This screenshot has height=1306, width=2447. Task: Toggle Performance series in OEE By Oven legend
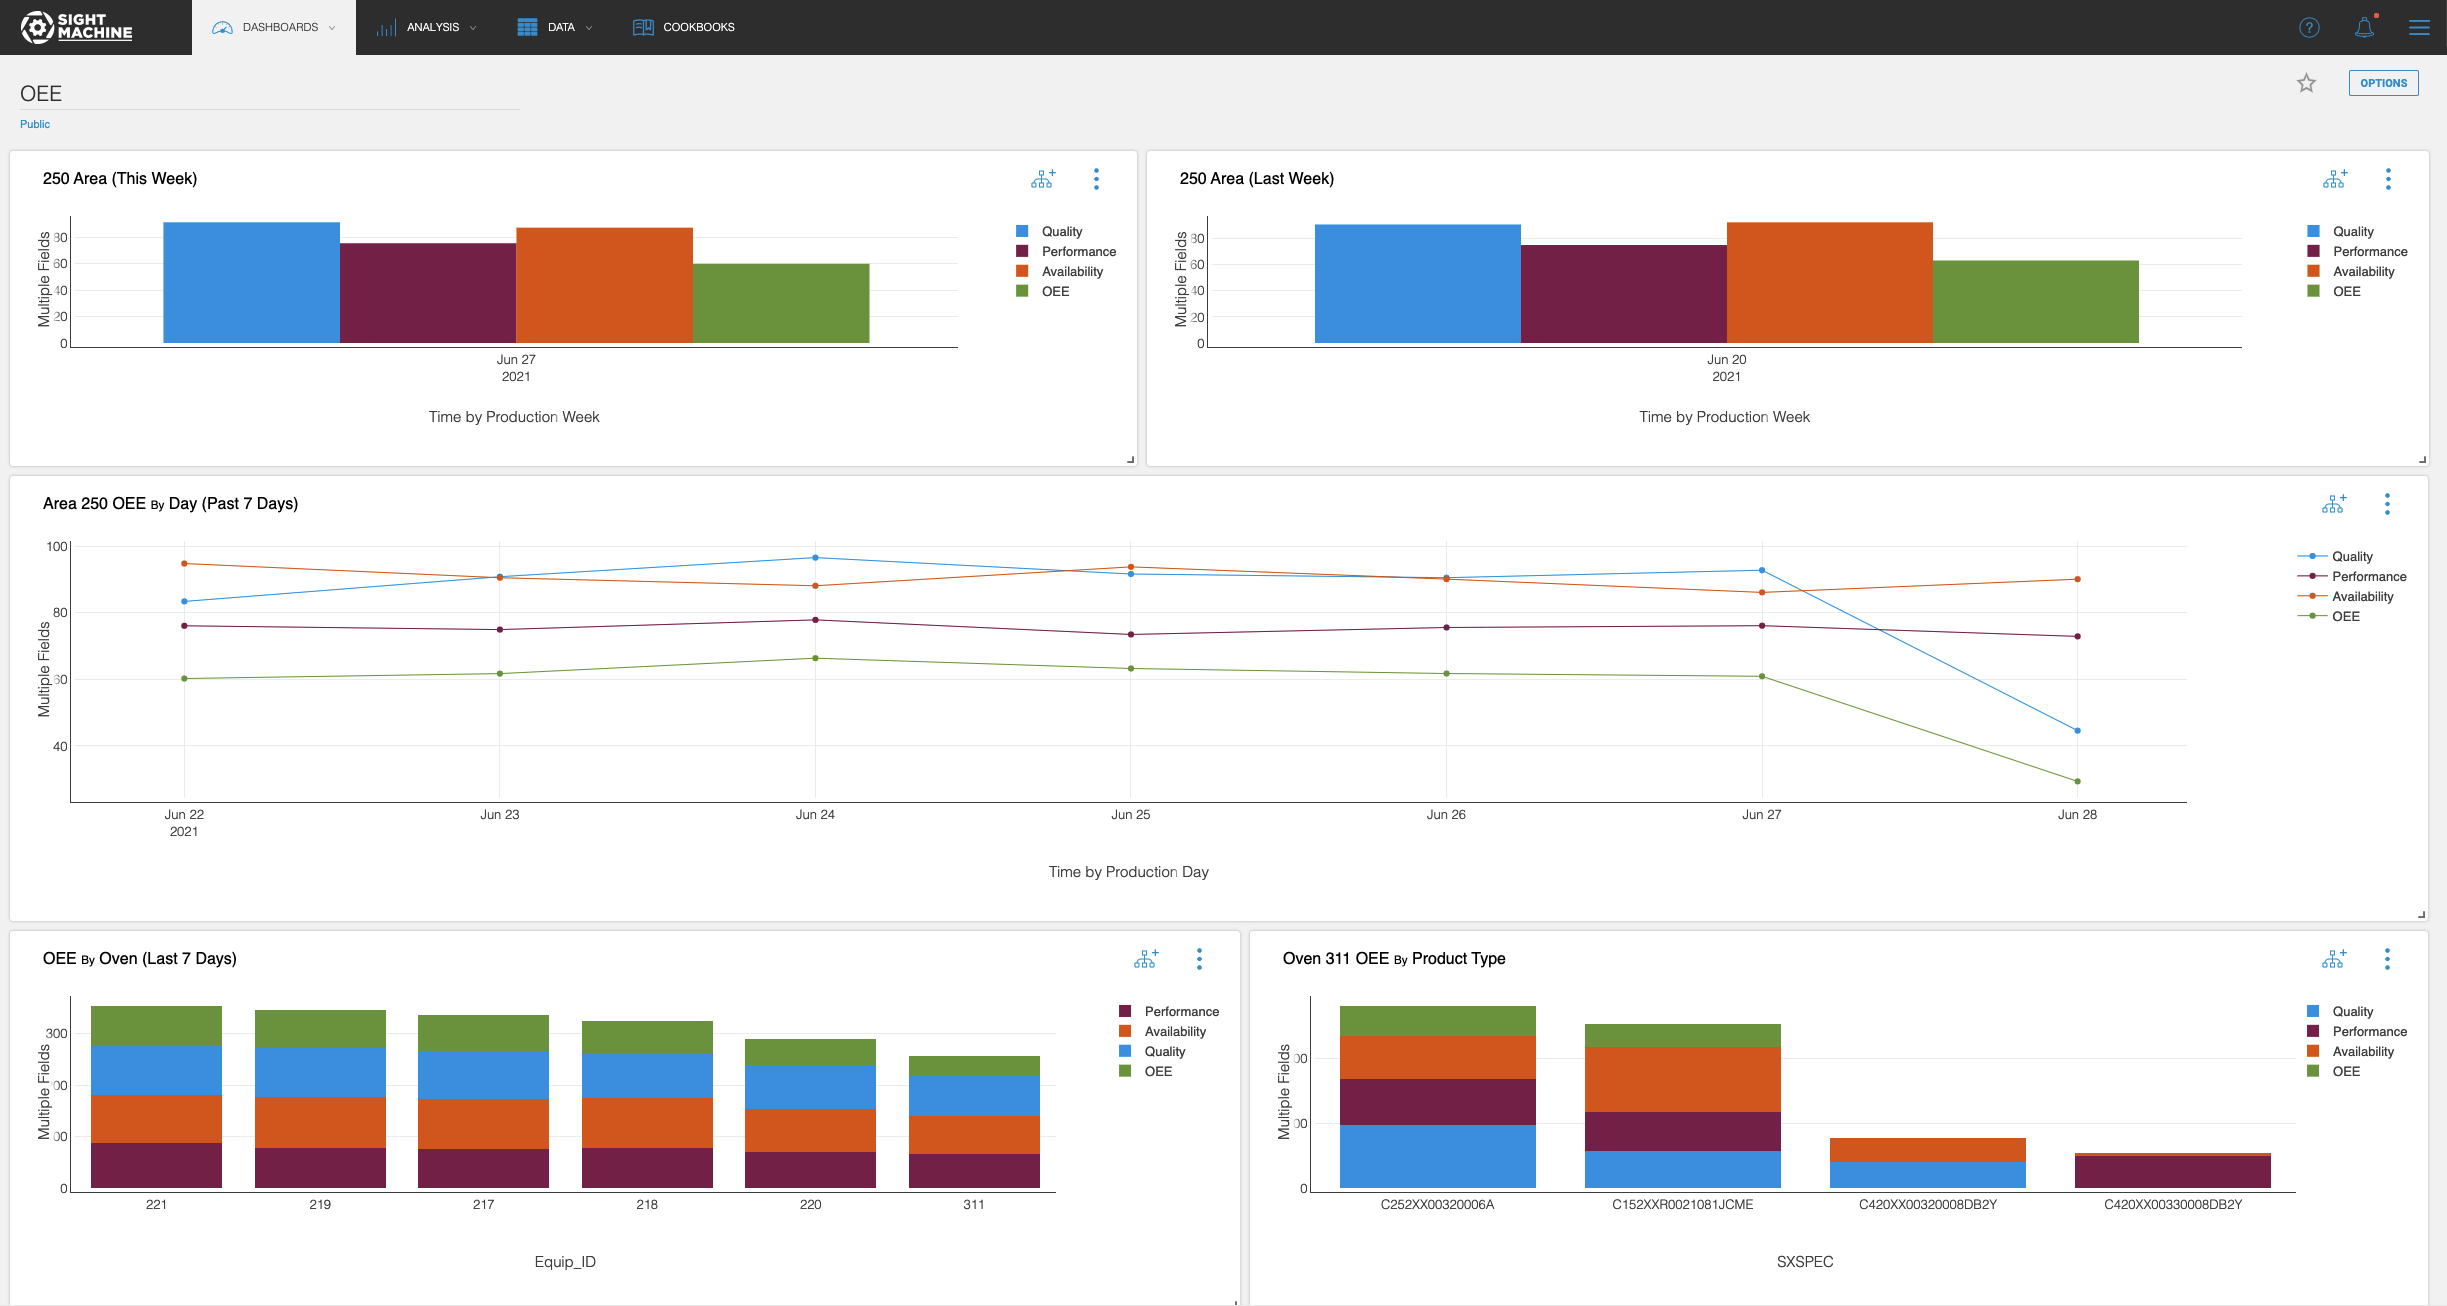tap(1169, 1011)
